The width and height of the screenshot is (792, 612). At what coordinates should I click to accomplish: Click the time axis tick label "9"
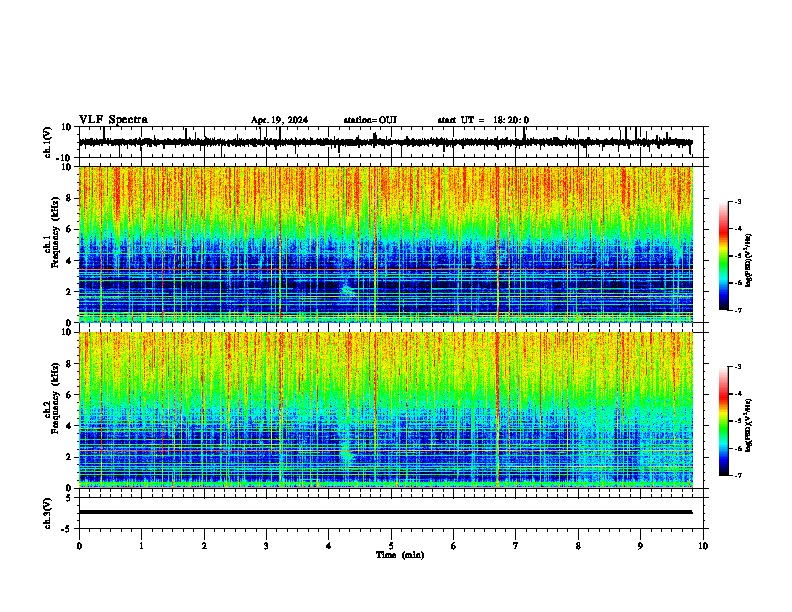coord(640,546)
